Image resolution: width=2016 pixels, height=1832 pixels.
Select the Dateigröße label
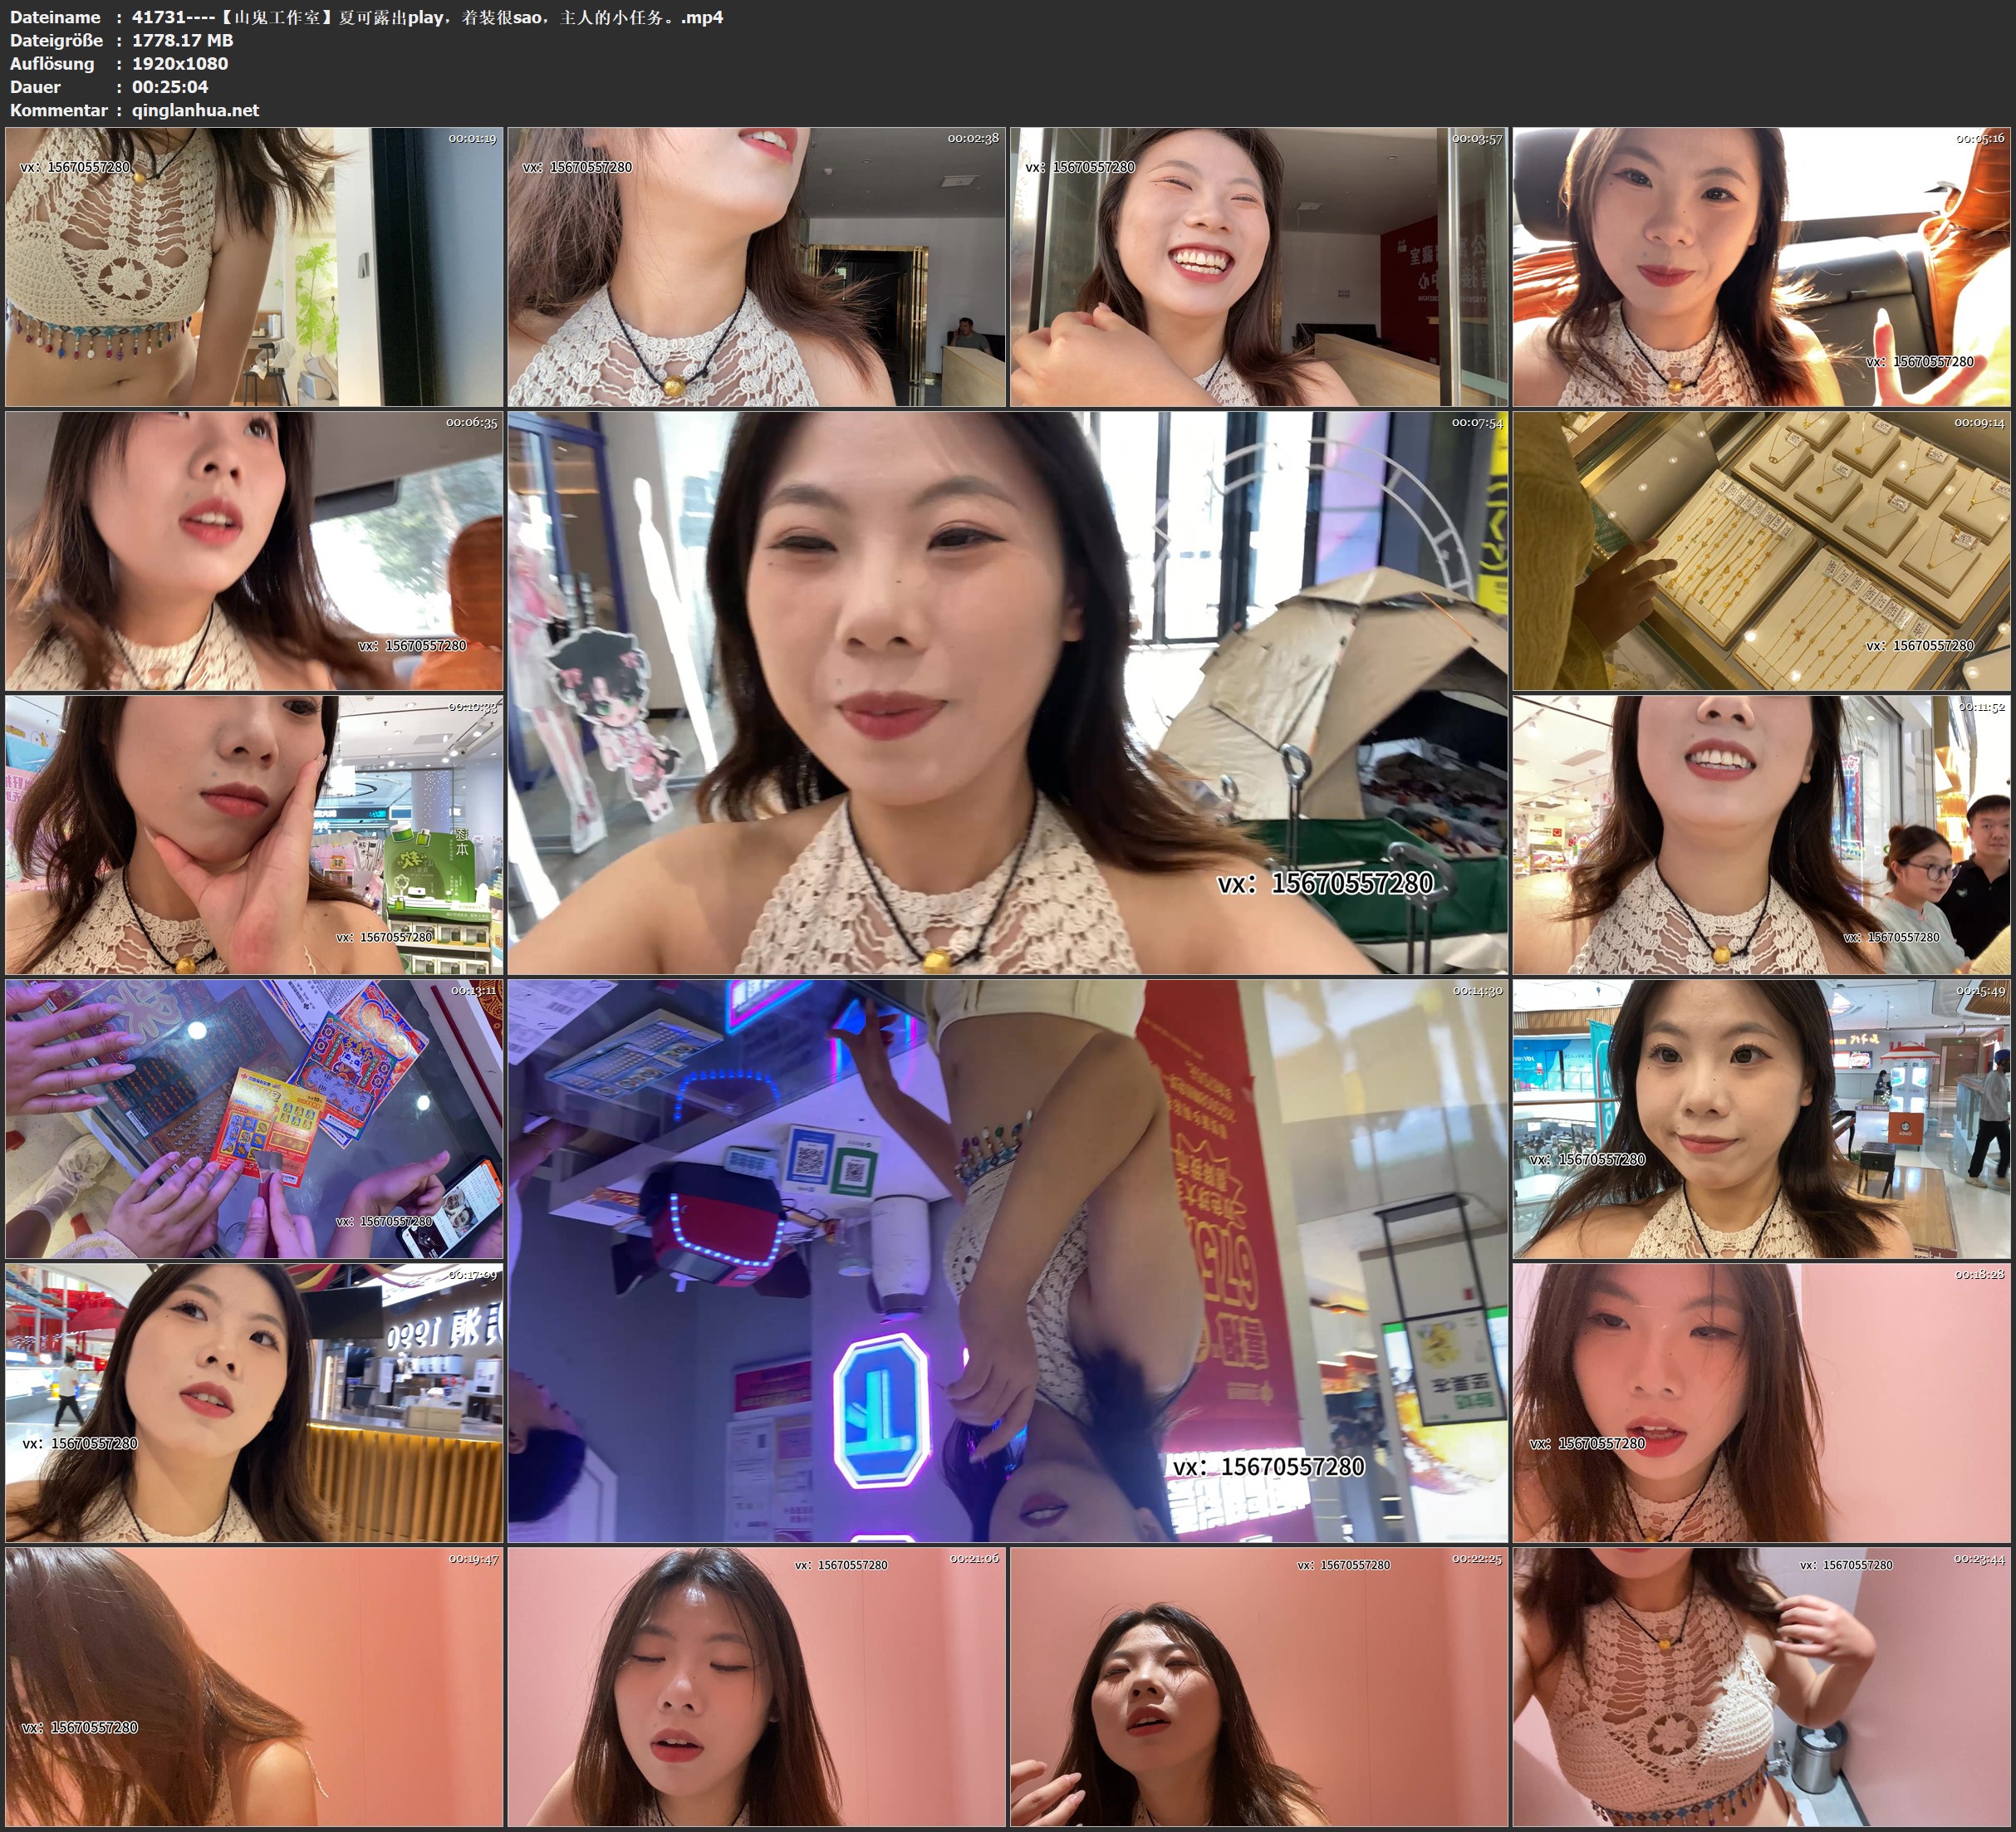[x=57, y=40]
